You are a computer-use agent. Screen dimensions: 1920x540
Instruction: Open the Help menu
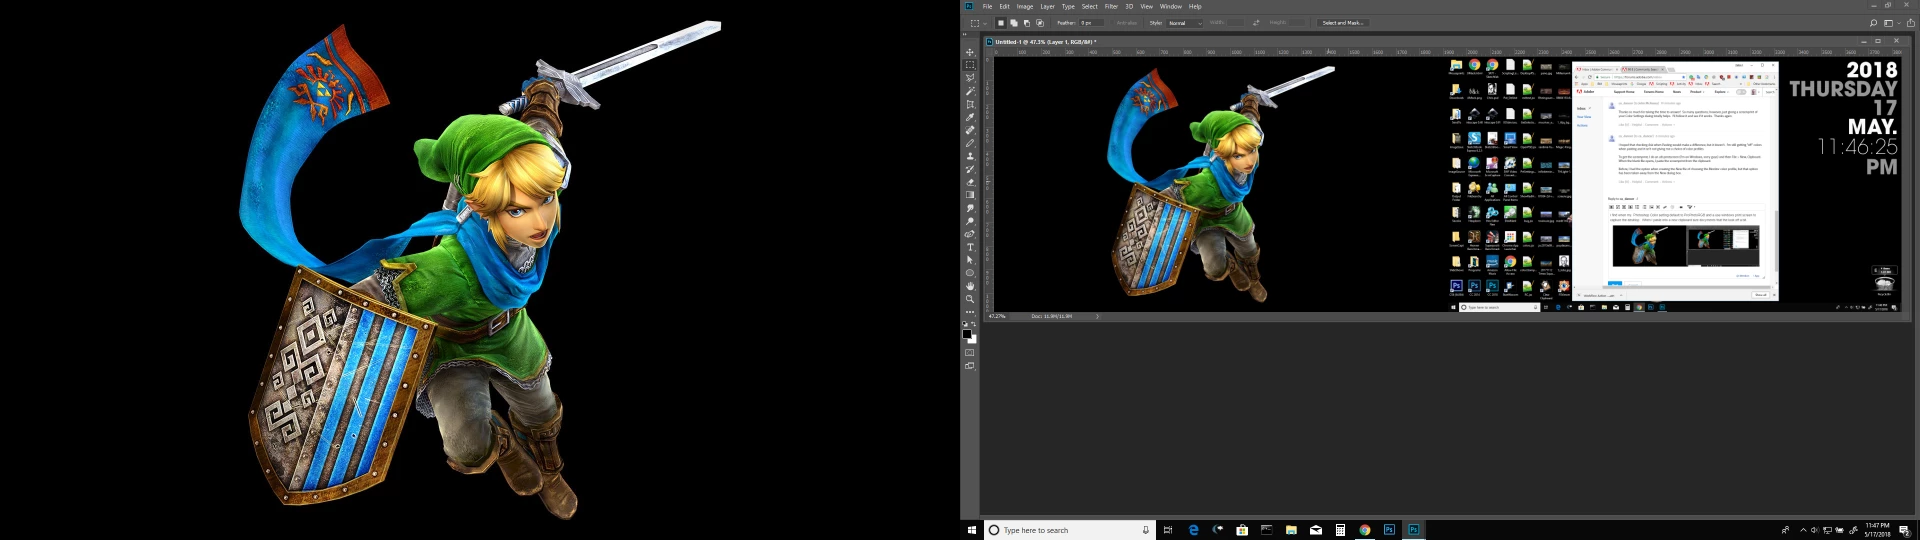(1195, 6)
